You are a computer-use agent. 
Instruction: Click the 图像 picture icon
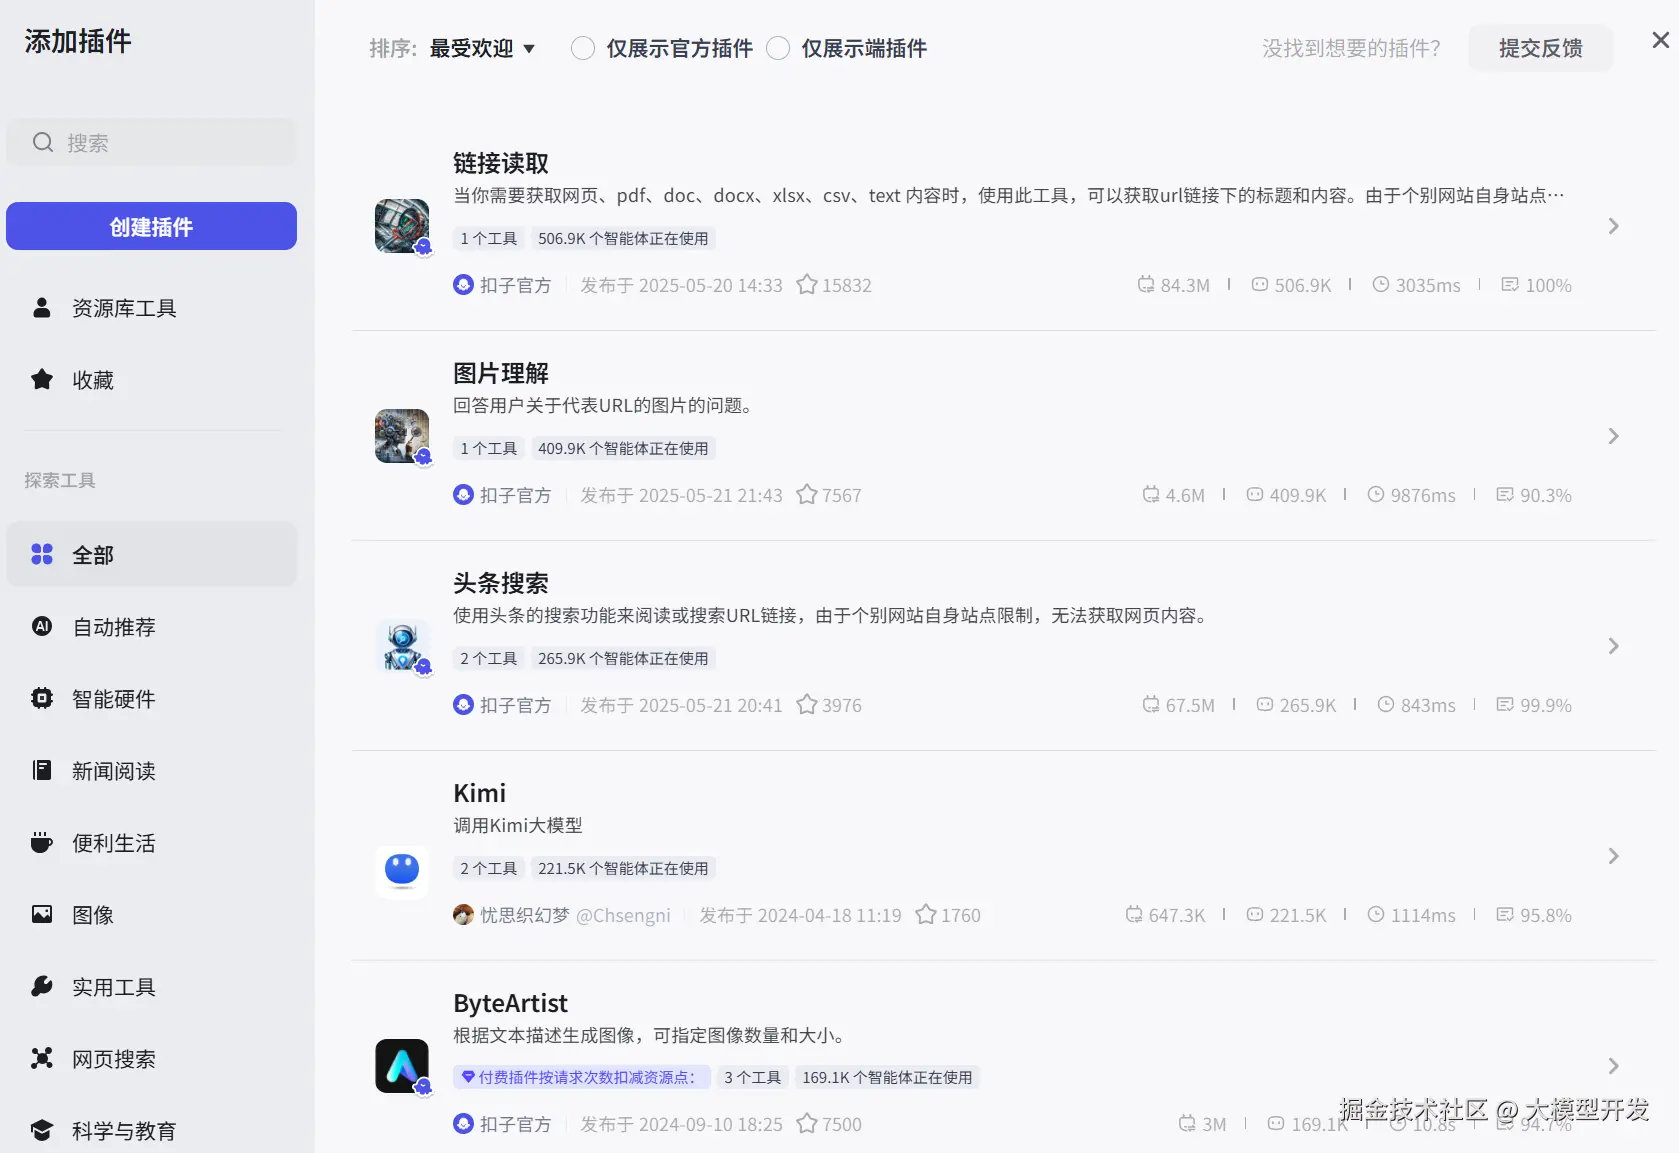coord(42,914)
